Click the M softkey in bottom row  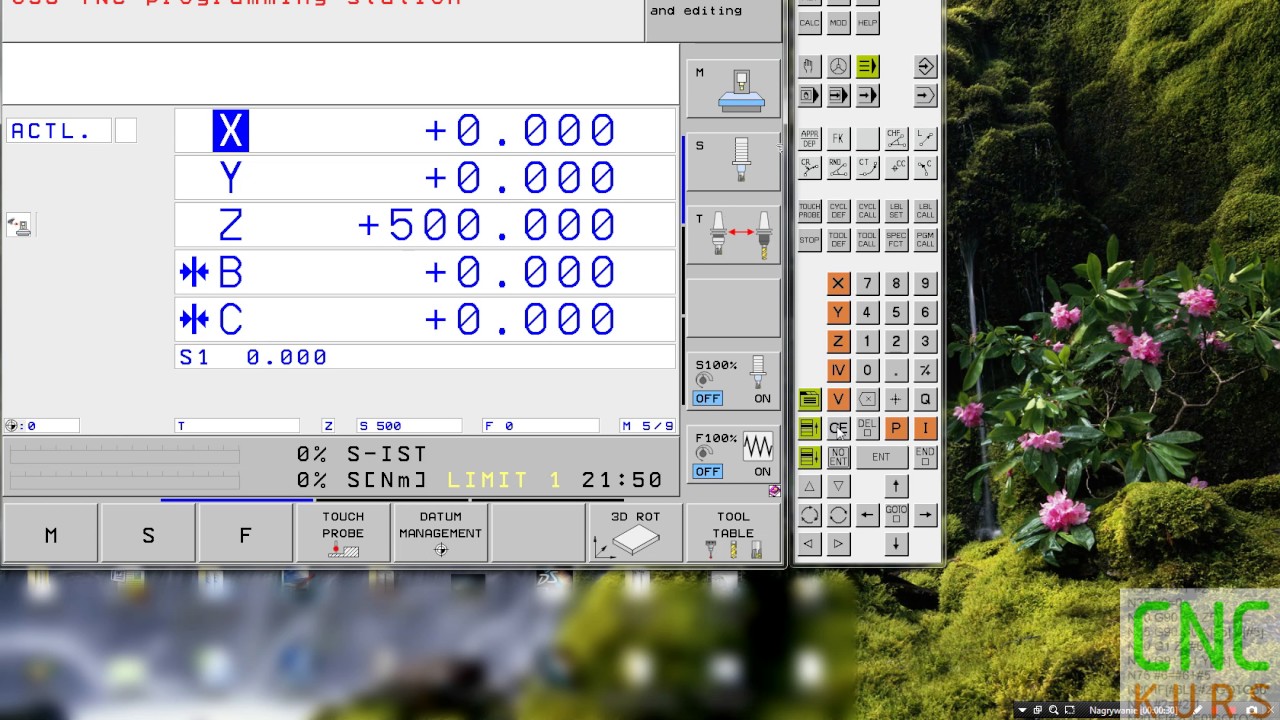point(51,535)
